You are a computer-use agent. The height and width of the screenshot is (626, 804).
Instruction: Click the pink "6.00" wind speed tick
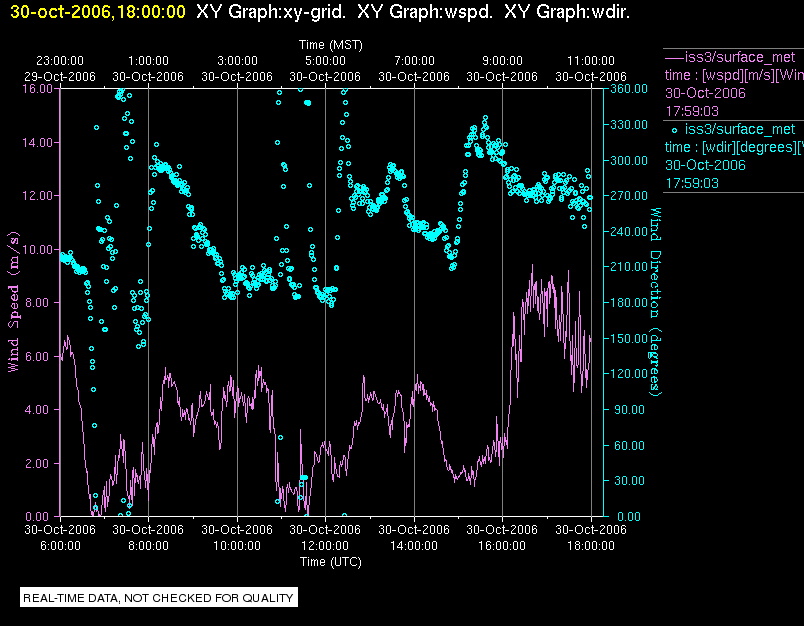coord(39,356)
